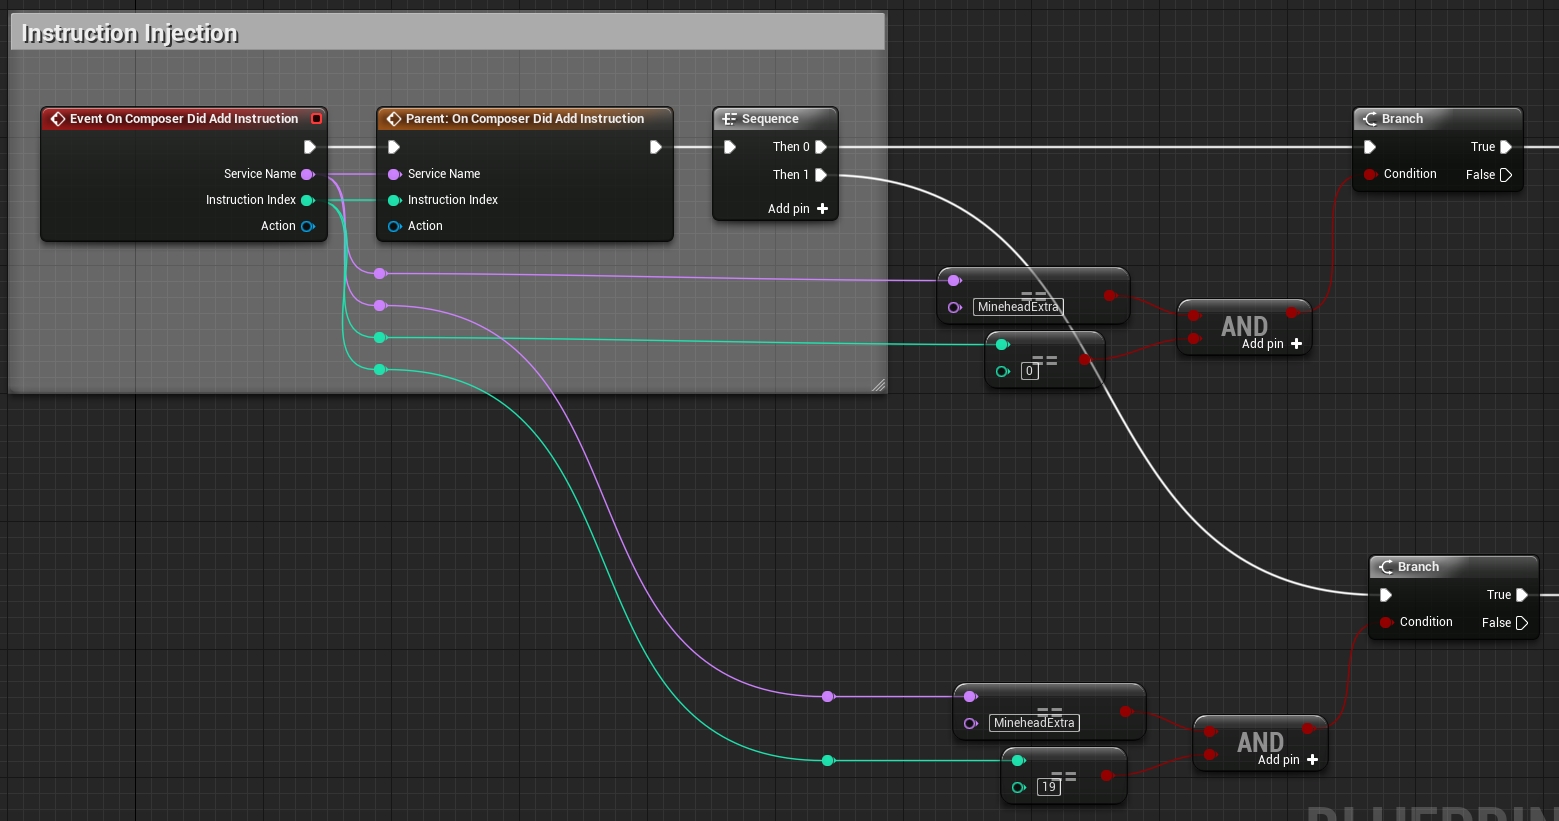Click the equals icon on the upper MineheadExtra node
The width and height of the screenshot is (1559, 821).
pyautogui.click(x=1035, y=292)
